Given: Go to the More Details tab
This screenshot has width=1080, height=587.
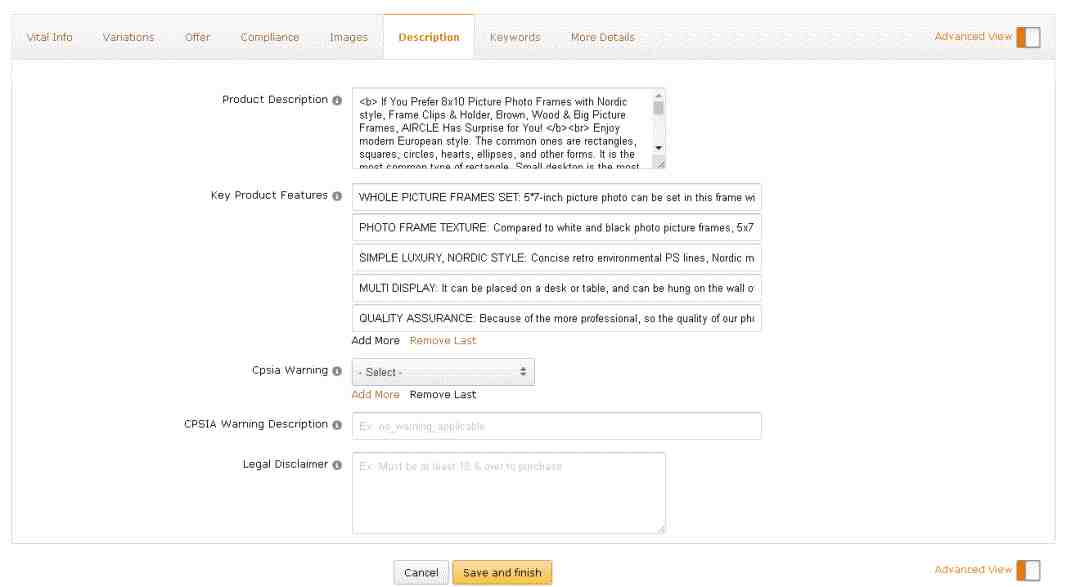Looking at the screenshot, I should pos(603,37).
